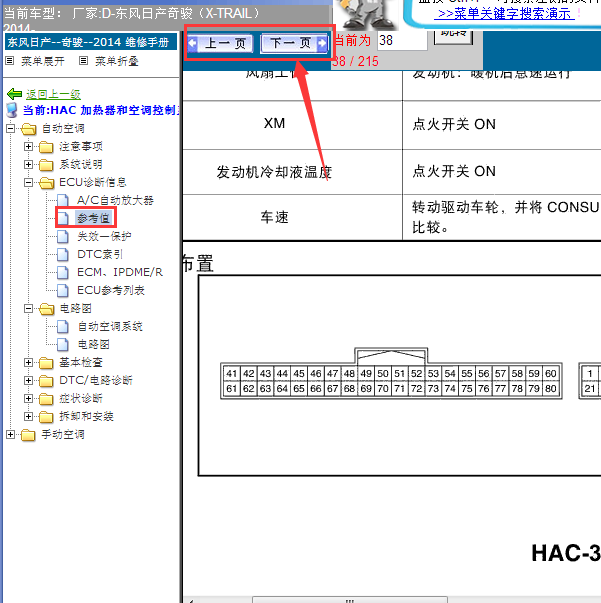Click the 症状诊断 folder icon
The width and height of the screenshot is (601, 603).
pyautogui.click(x=46, y=398)
